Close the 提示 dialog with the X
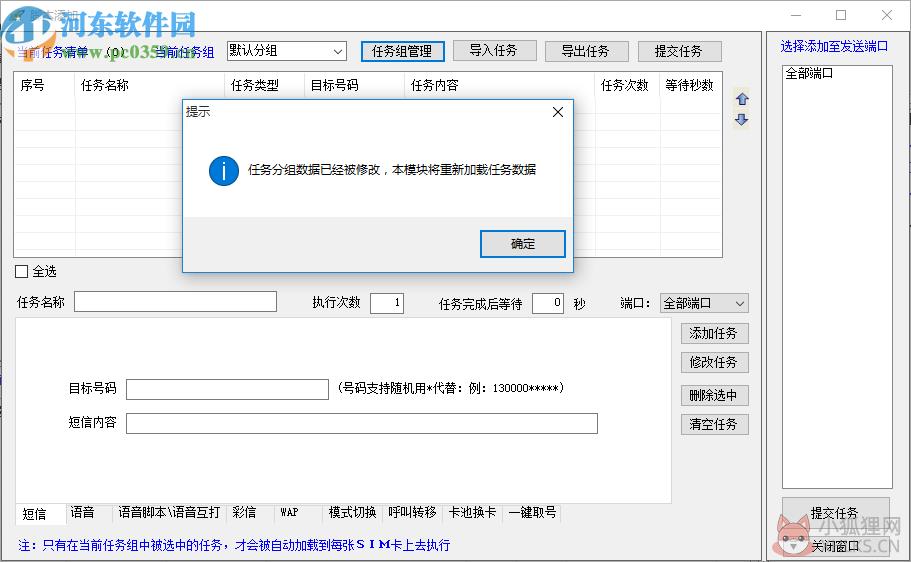 (558, 112)
